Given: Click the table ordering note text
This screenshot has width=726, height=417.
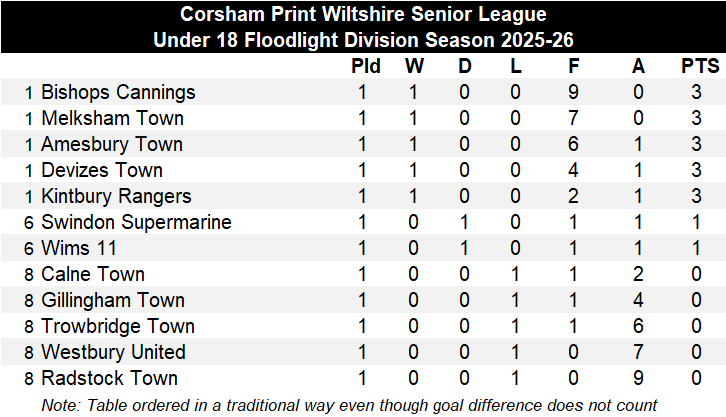Looking at the screenshot, I should pyautogui.click(x=350, y=404).
